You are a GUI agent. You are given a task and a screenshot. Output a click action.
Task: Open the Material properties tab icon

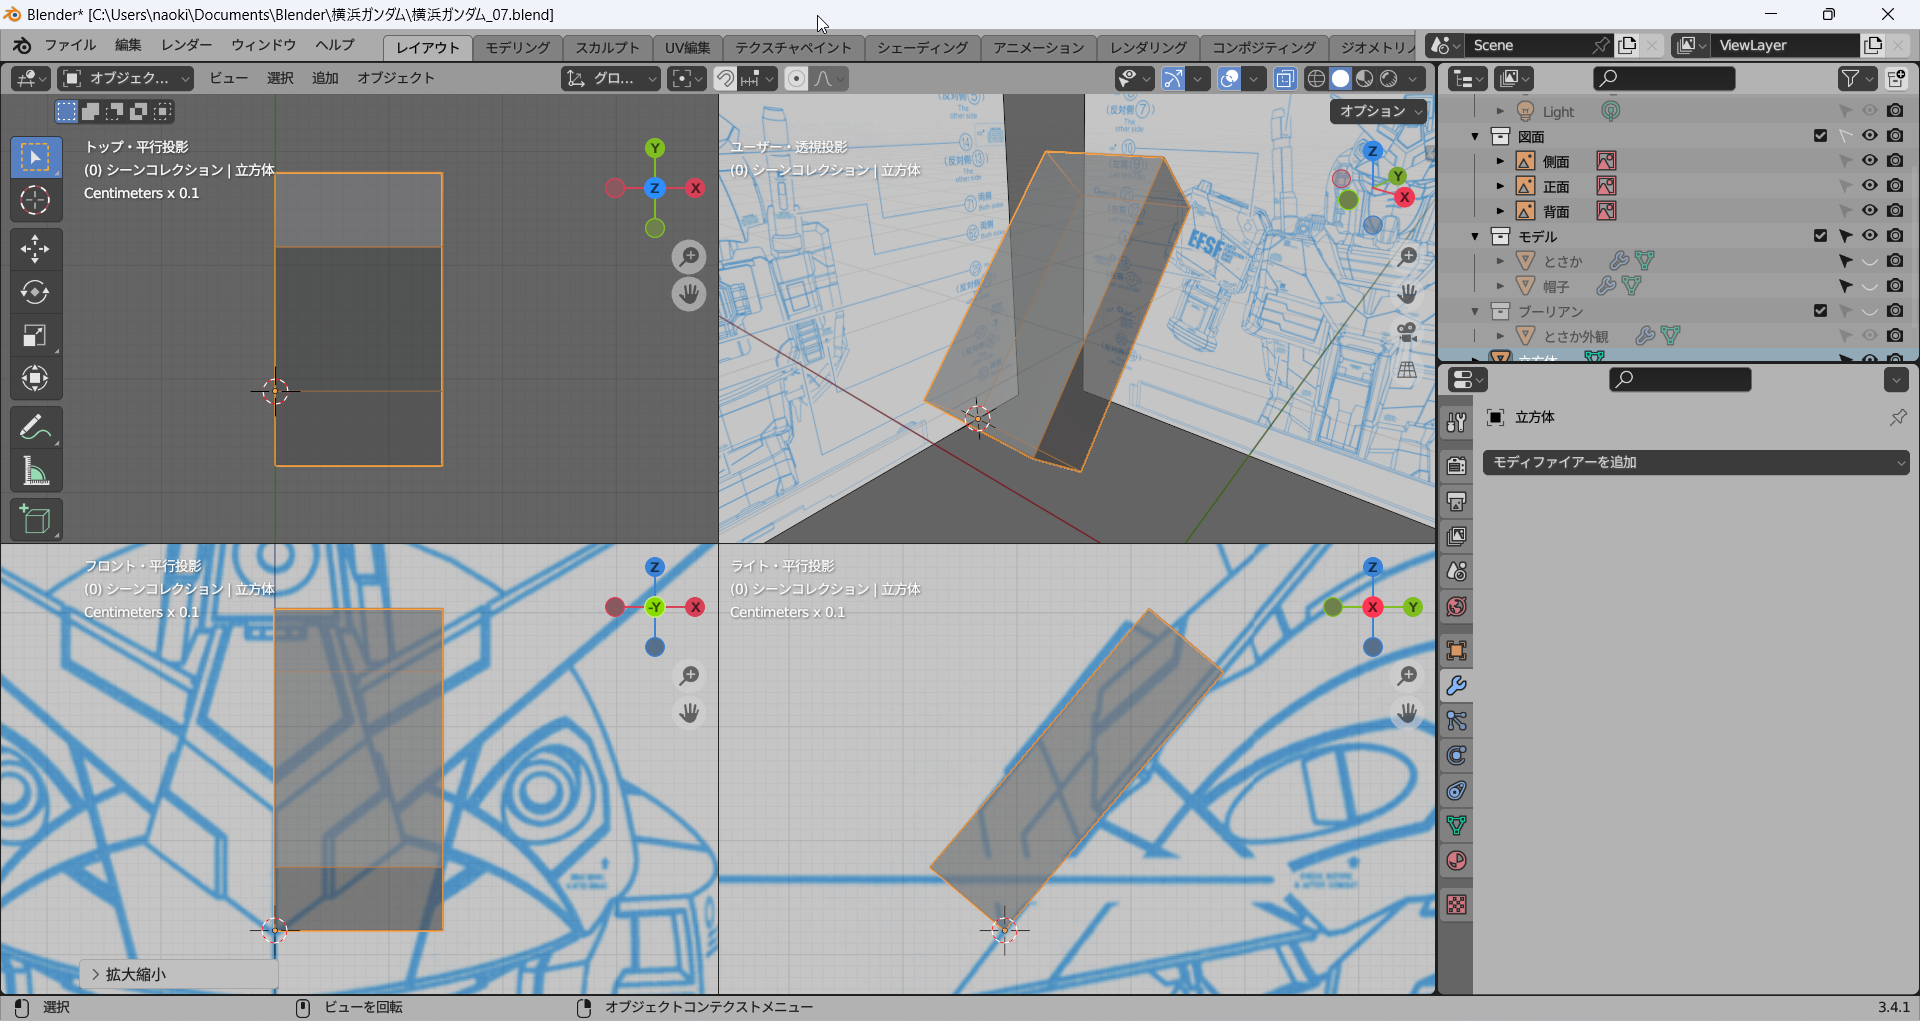coord(1457,861)
